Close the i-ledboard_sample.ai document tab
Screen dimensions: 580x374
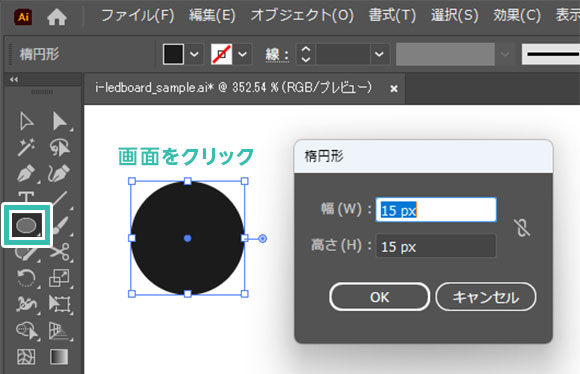(394, 89)
